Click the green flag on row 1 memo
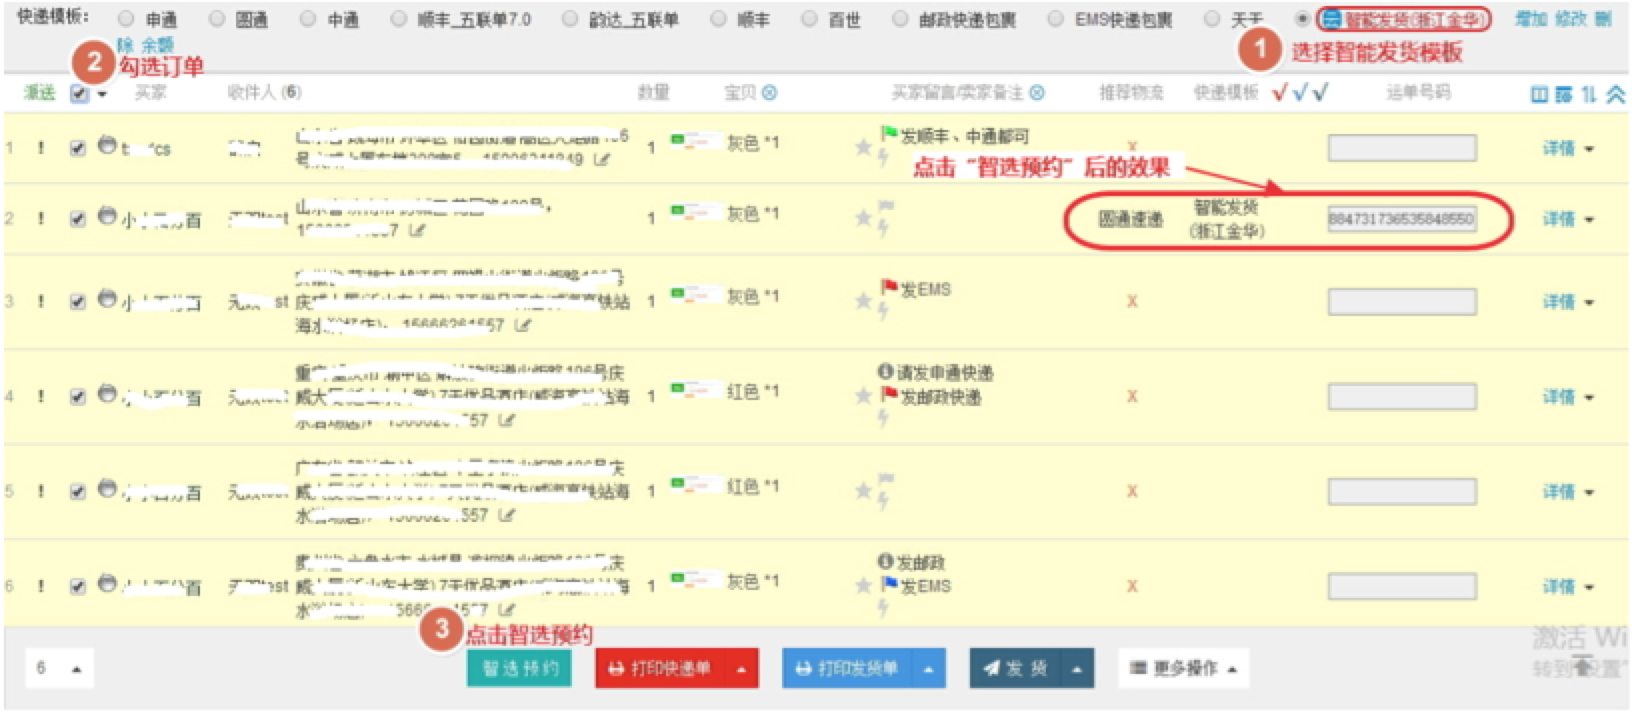The image size is (1632, 716). 889,133
